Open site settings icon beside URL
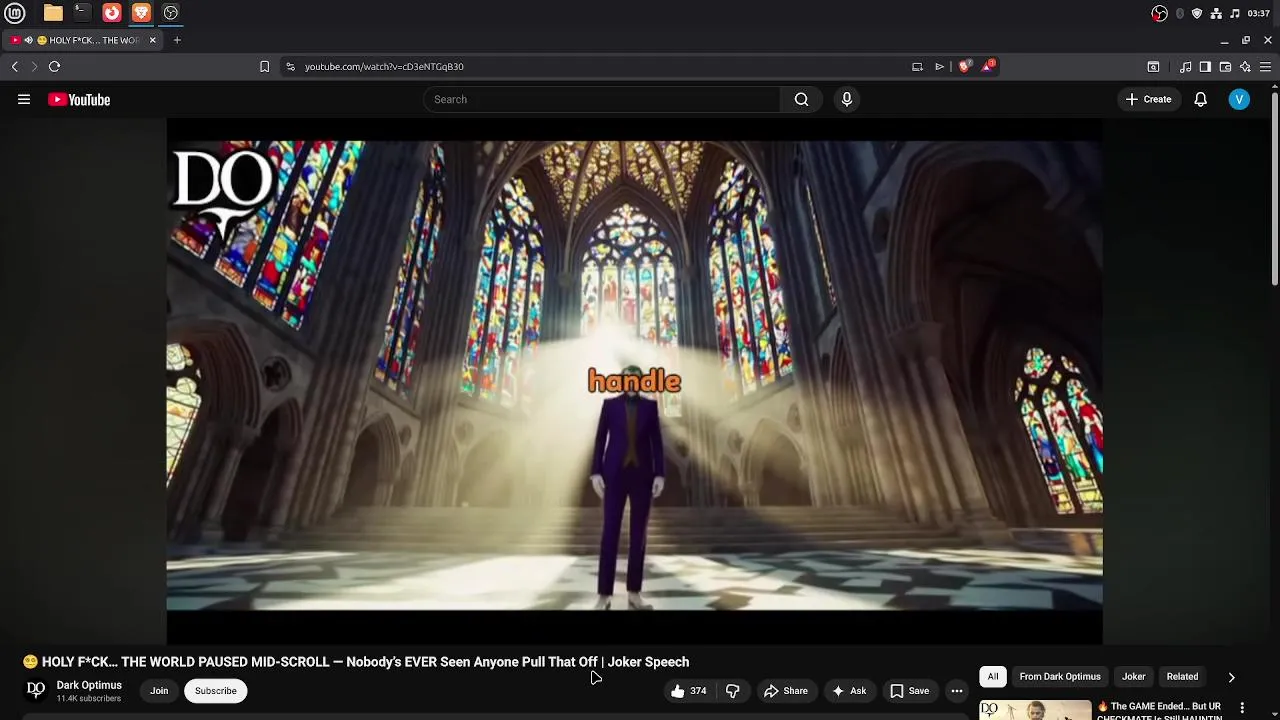Viewport: 1280px width, 720px height. [290, 66]
